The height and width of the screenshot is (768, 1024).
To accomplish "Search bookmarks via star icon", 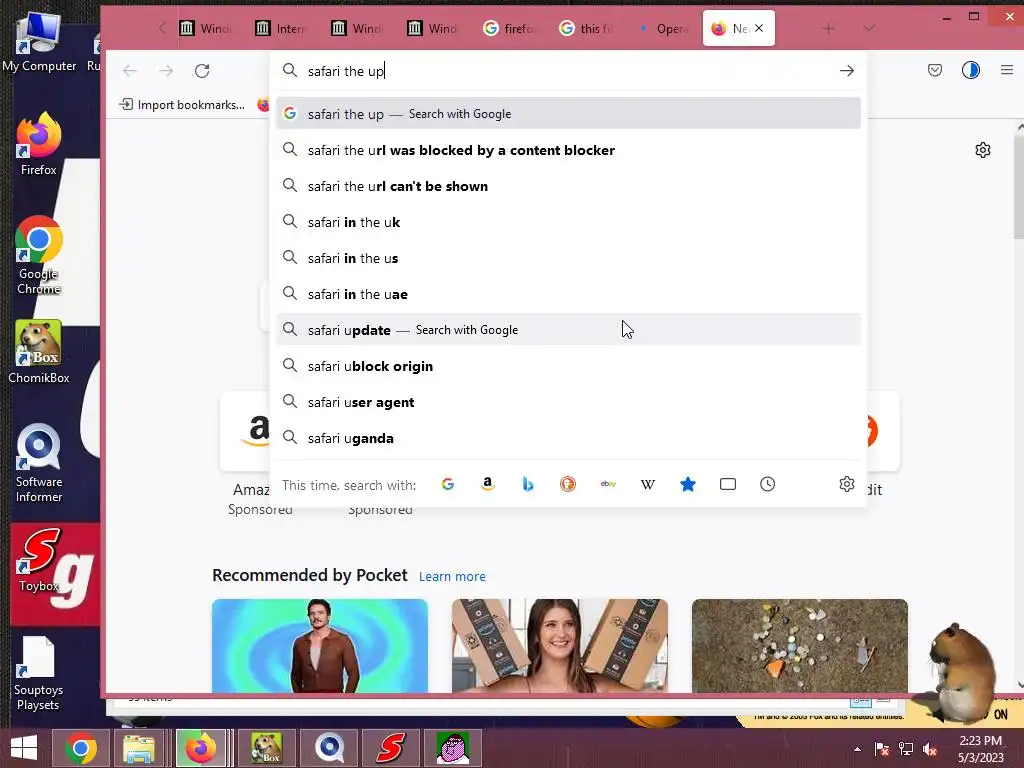I will [688, 485].
